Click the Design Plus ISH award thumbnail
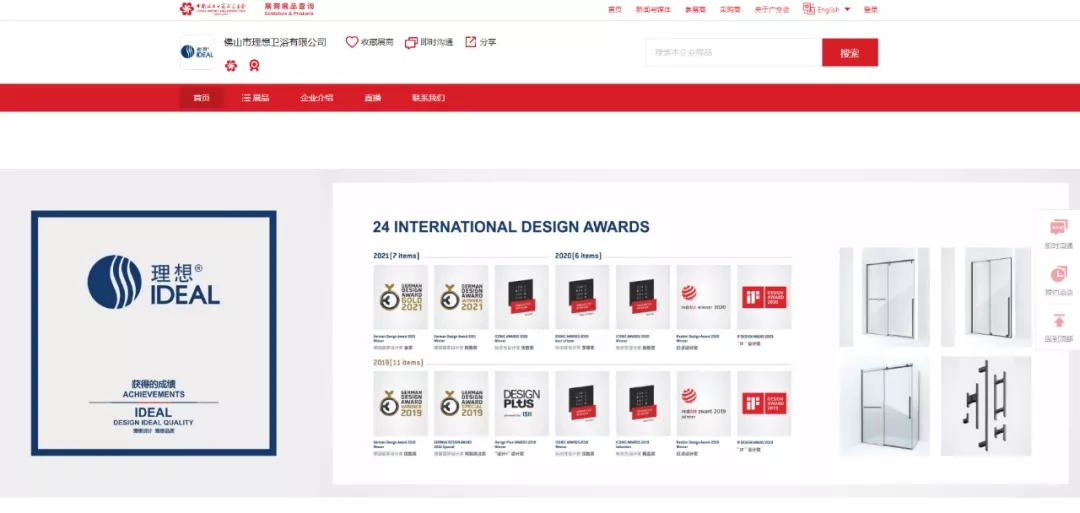The width and height of the screenshot is (1080, 513). [521, 404]
